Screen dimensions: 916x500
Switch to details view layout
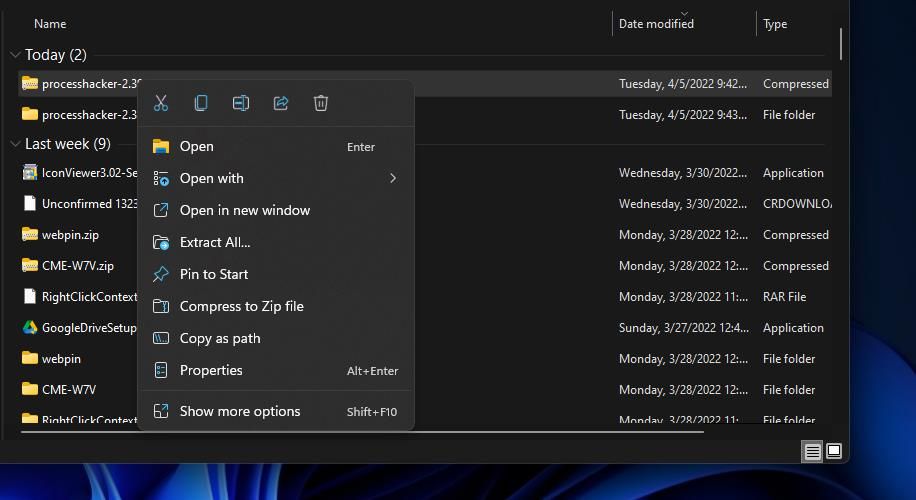pyautogui.click(x=812, y=452)
